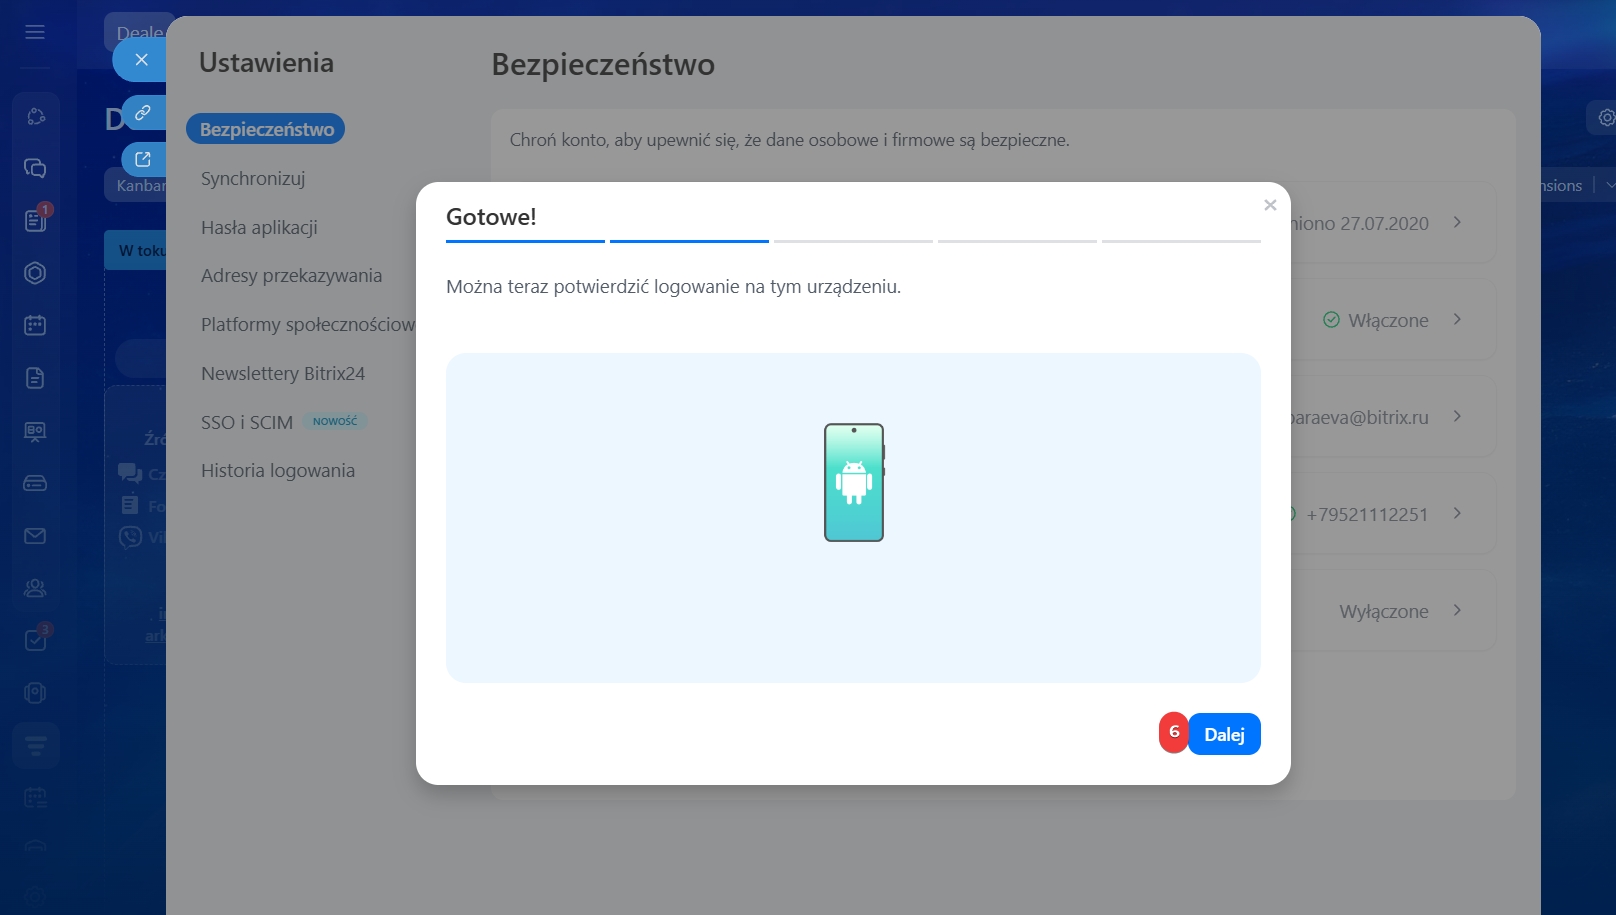Screen dimensions: 1616x915
Task: Close the settings slider with the blue X
Action: point(141,60)
